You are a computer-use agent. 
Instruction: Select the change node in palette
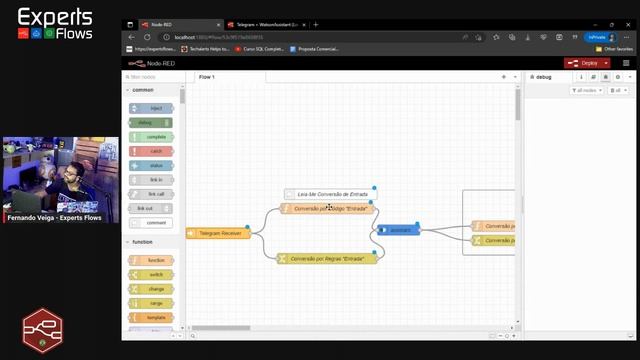151,289
